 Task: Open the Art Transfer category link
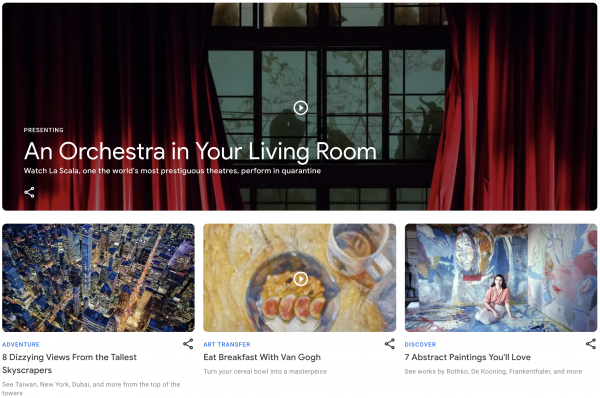coord(227,344)
